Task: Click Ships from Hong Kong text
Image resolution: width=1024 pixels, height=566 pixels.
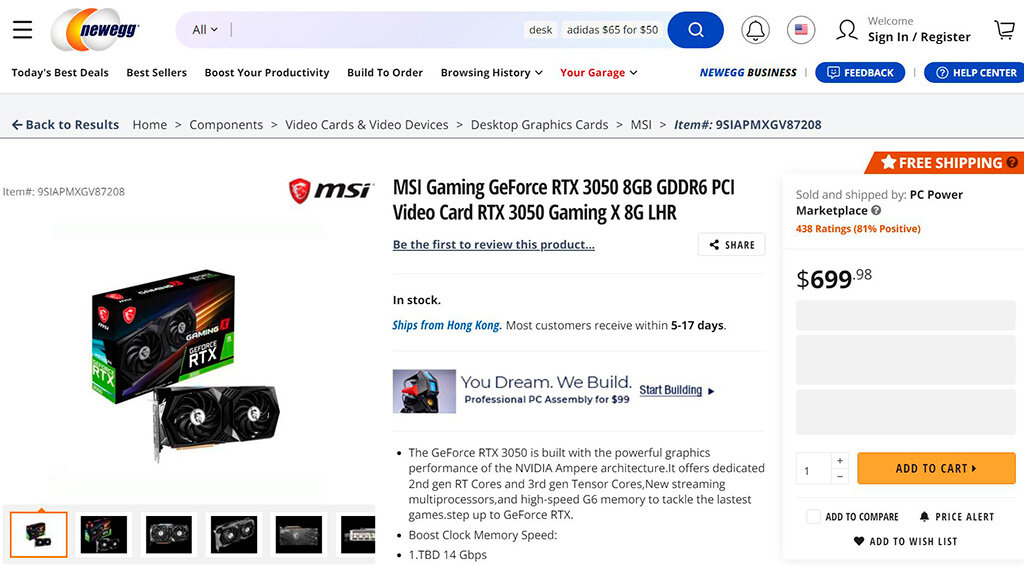Action: click(446, 325)
